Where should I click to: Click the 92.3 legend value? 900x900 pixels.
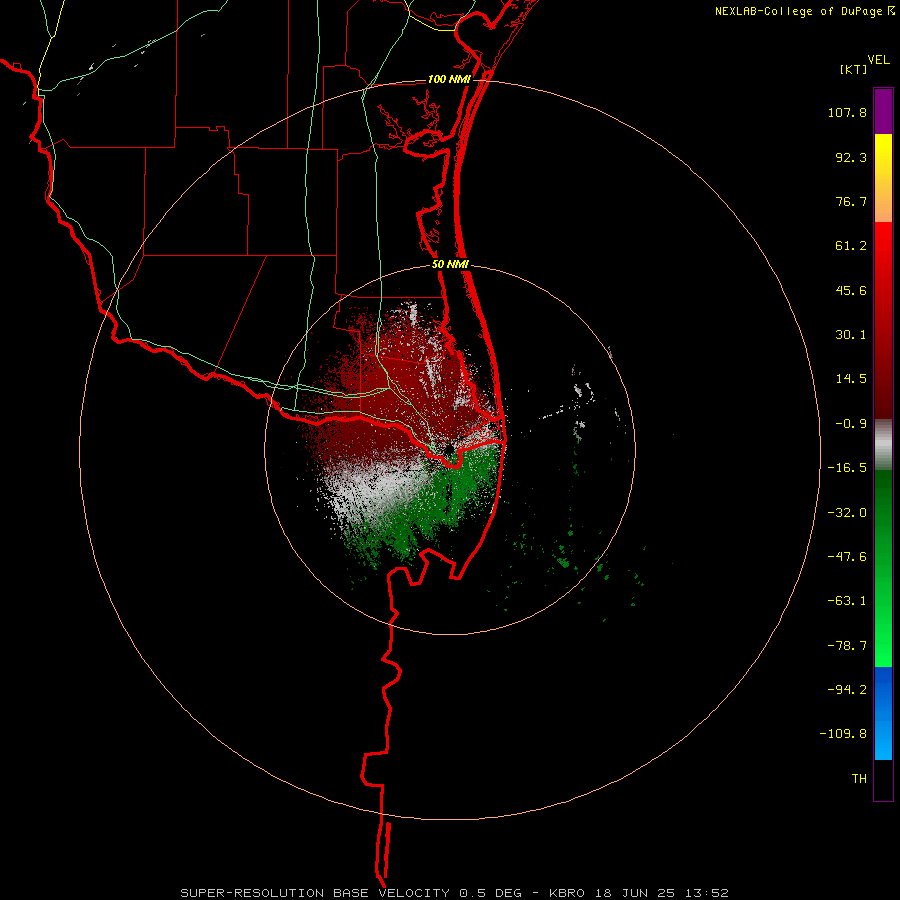pyautogui.click(x=851, y=157)
